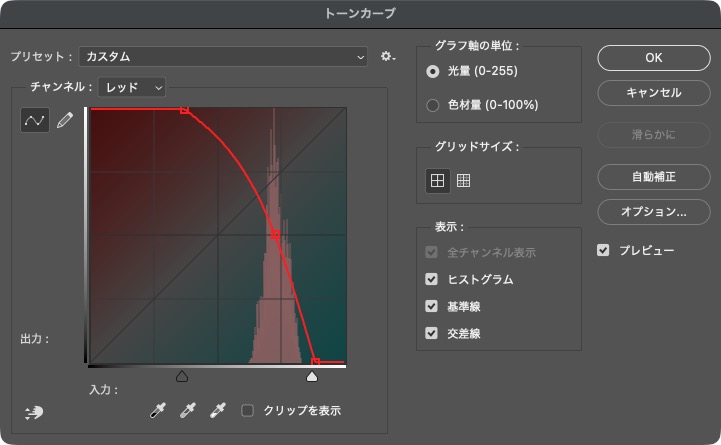
Task: Open the プリセット dropdown showing カスタム
Action: (x=223, y=57)
